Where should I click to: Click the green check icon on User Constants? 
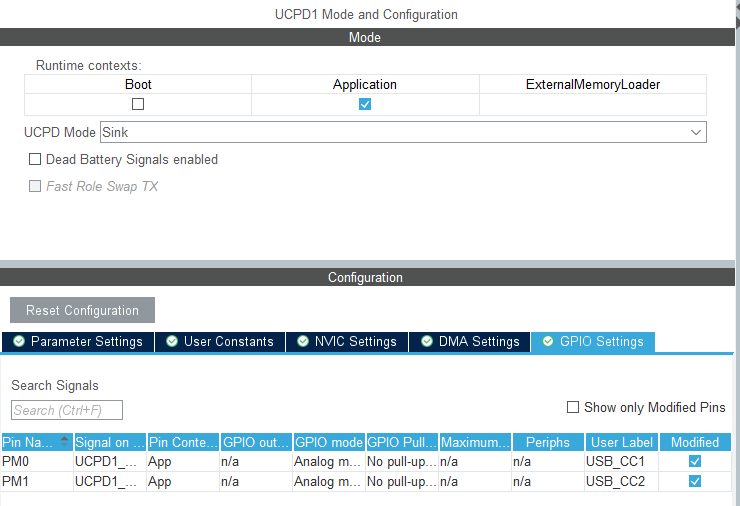click(172, 342)
